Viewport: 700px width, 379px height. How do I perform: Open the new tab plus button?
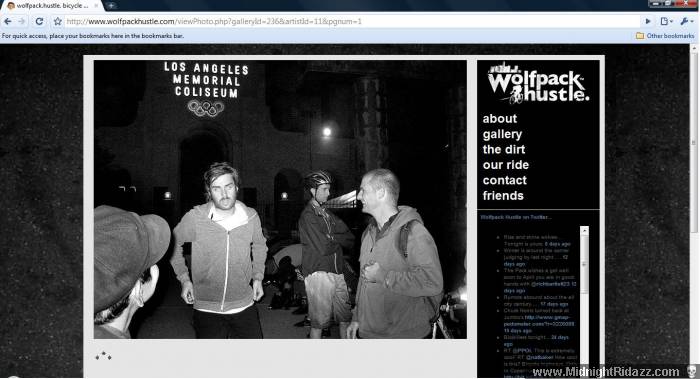111,6
